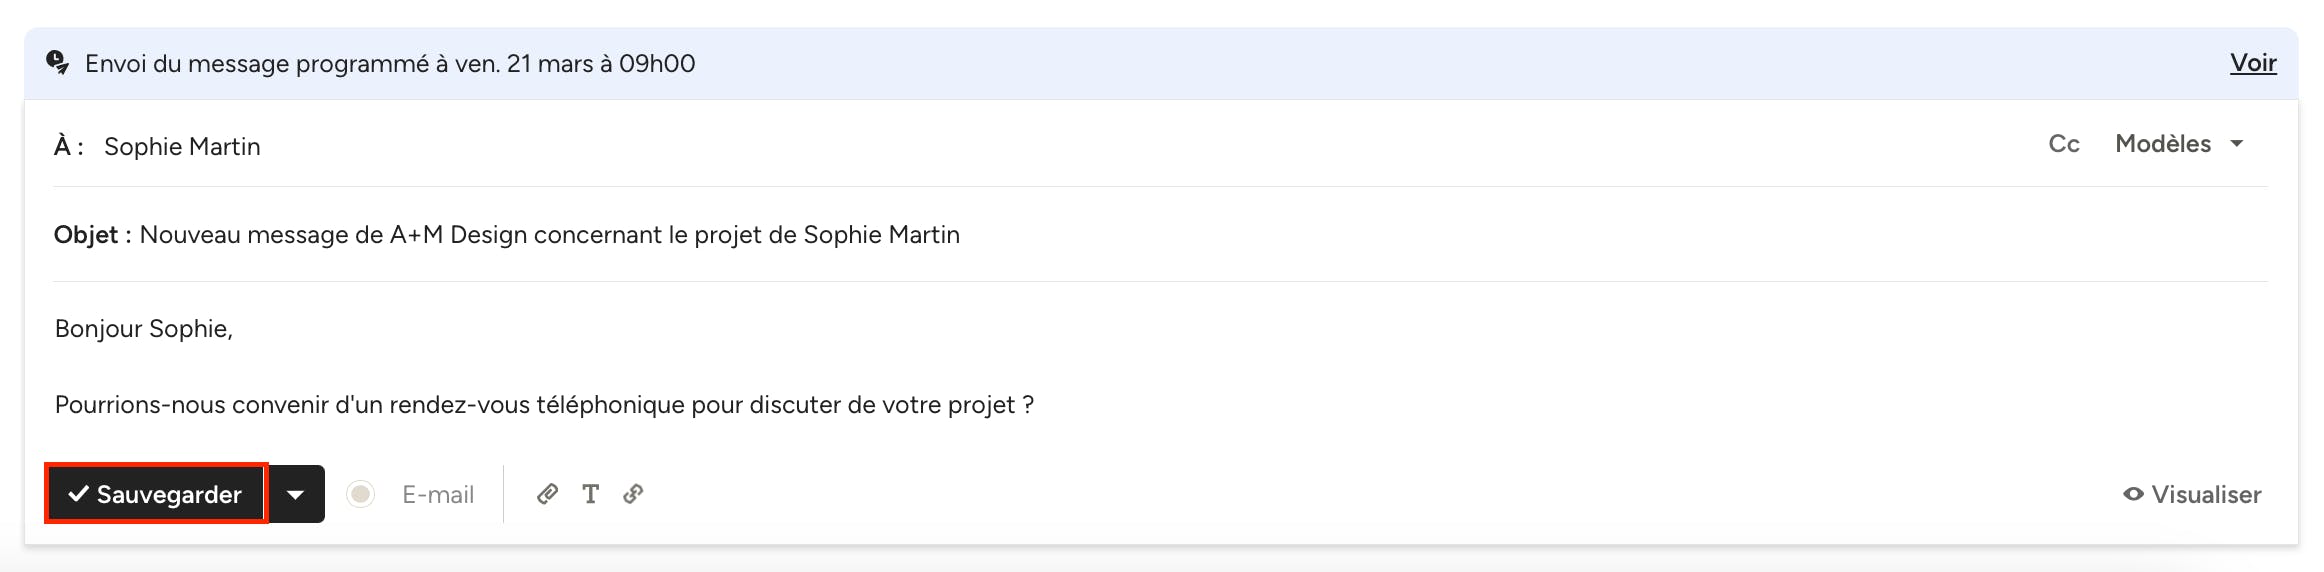
Task: Follow the Voir link in the banner
Action: pyautogui.click(x=2252, y=63)
